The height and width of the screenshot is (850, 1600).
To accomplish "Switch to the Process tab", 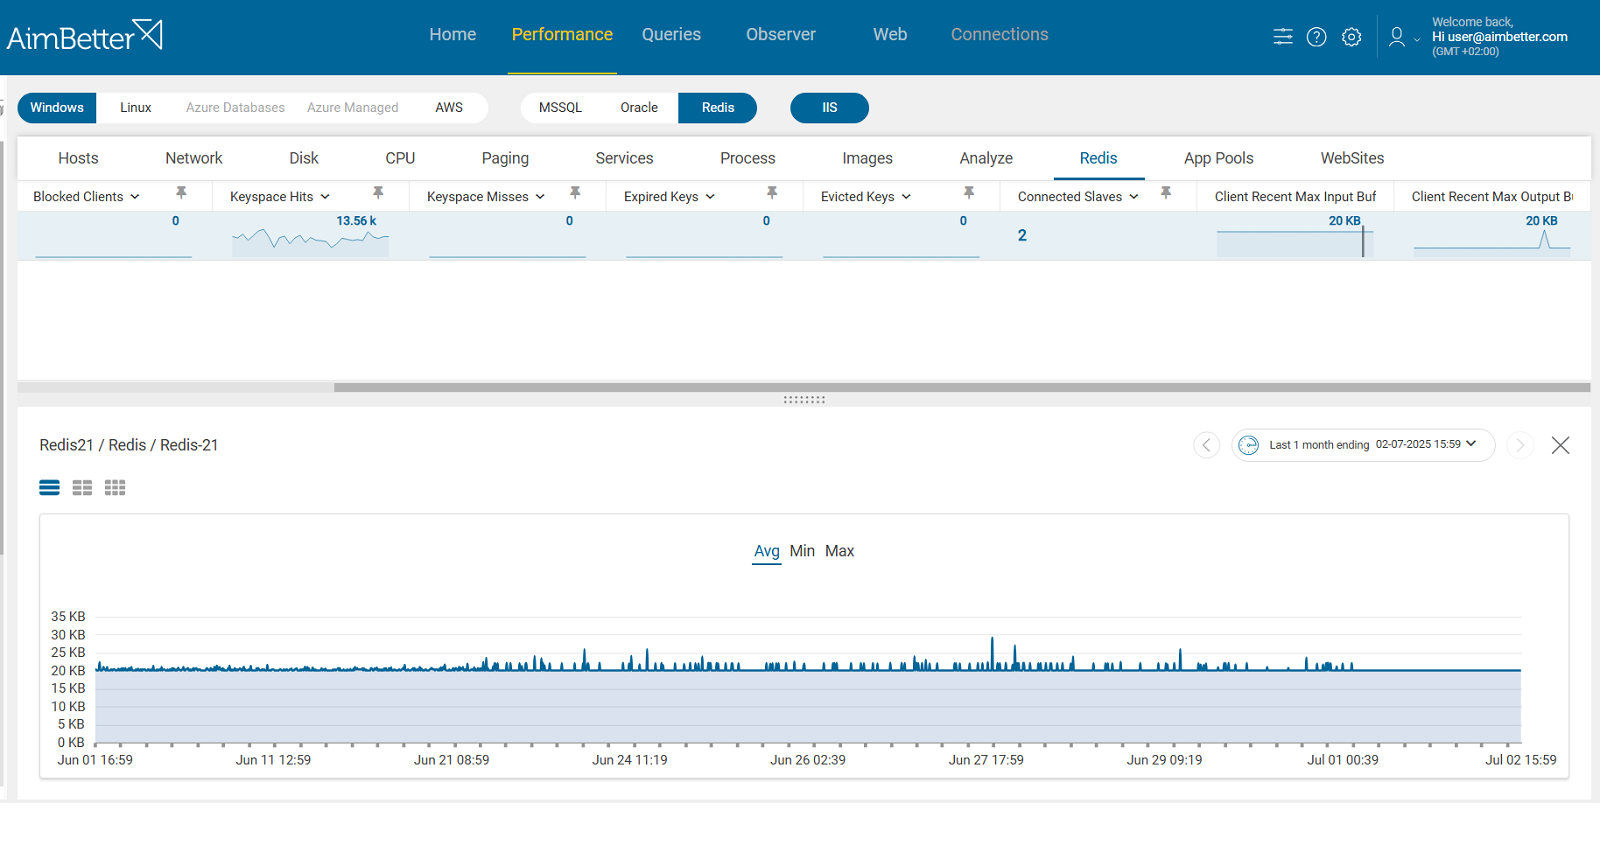I will click(x=748, y=158).
